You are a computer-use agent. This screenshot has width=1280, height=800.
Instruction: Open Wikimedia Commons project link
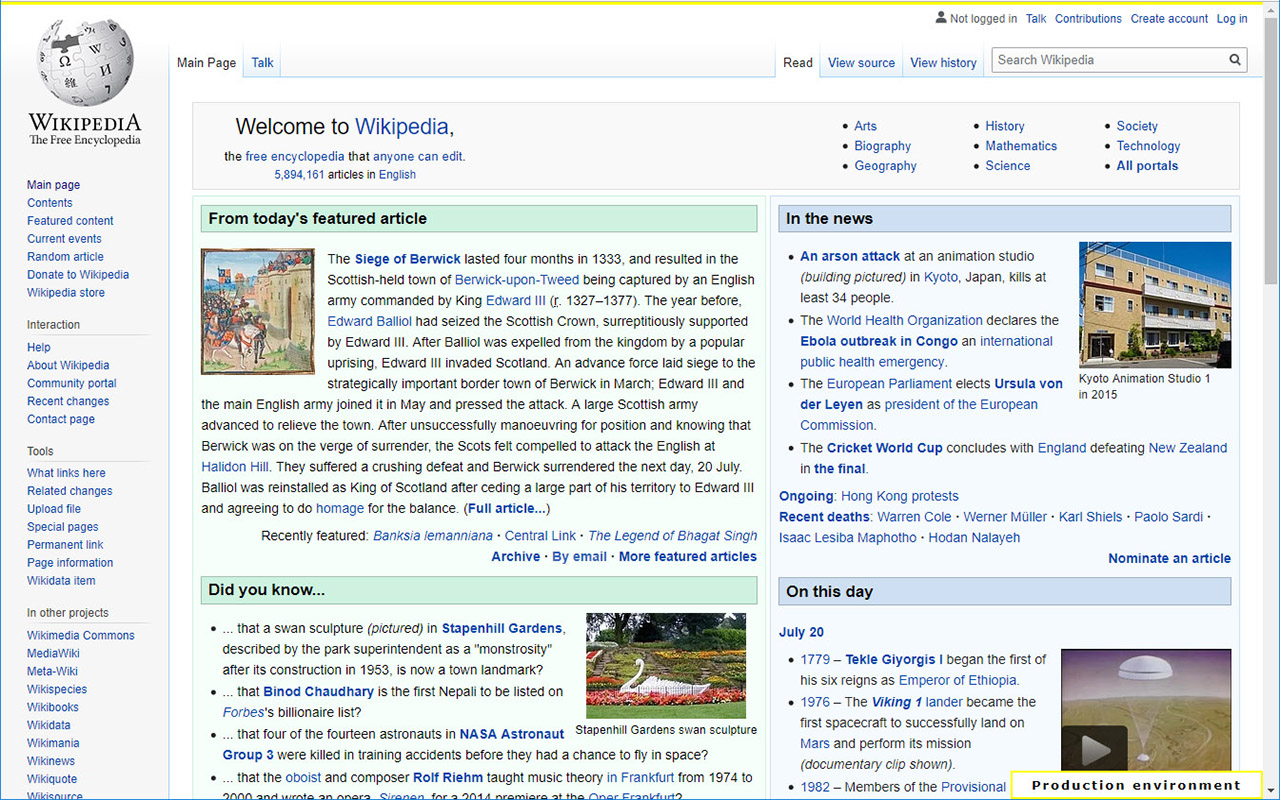pos(81,635)
